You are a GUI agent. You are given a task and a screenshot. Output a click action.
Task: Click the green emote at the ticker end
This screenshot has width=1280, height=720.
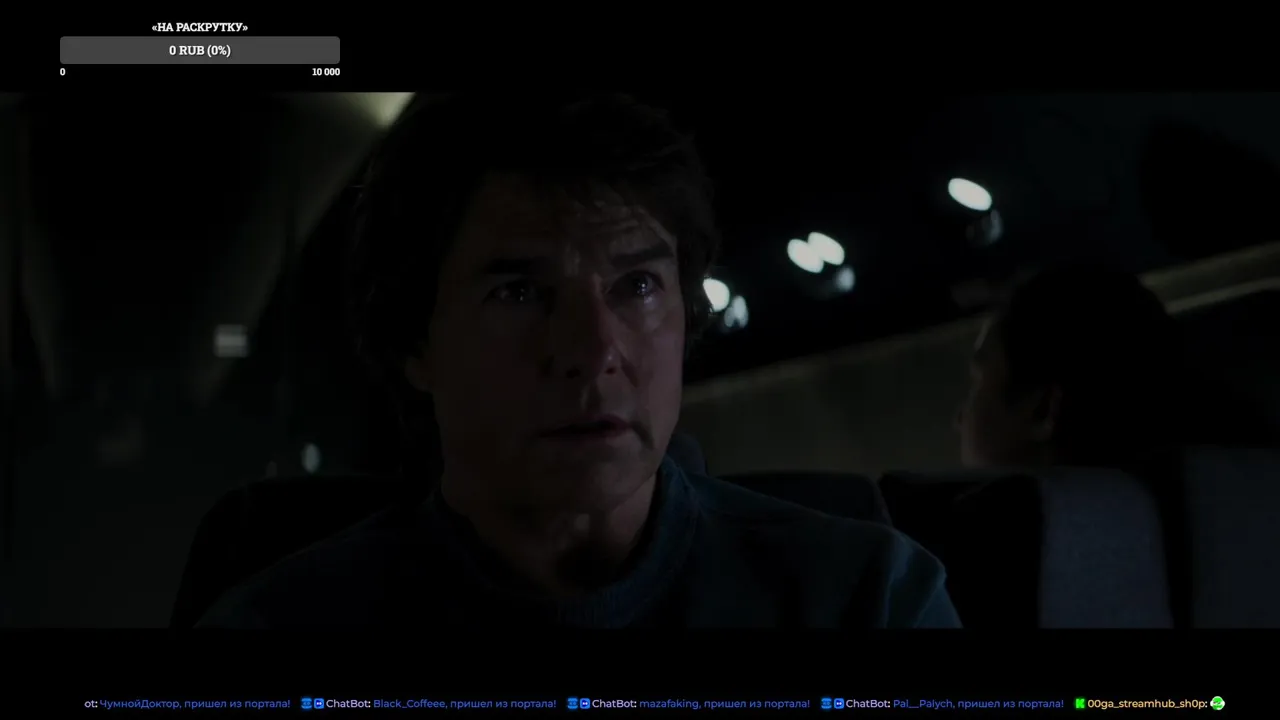point(1217,704)
